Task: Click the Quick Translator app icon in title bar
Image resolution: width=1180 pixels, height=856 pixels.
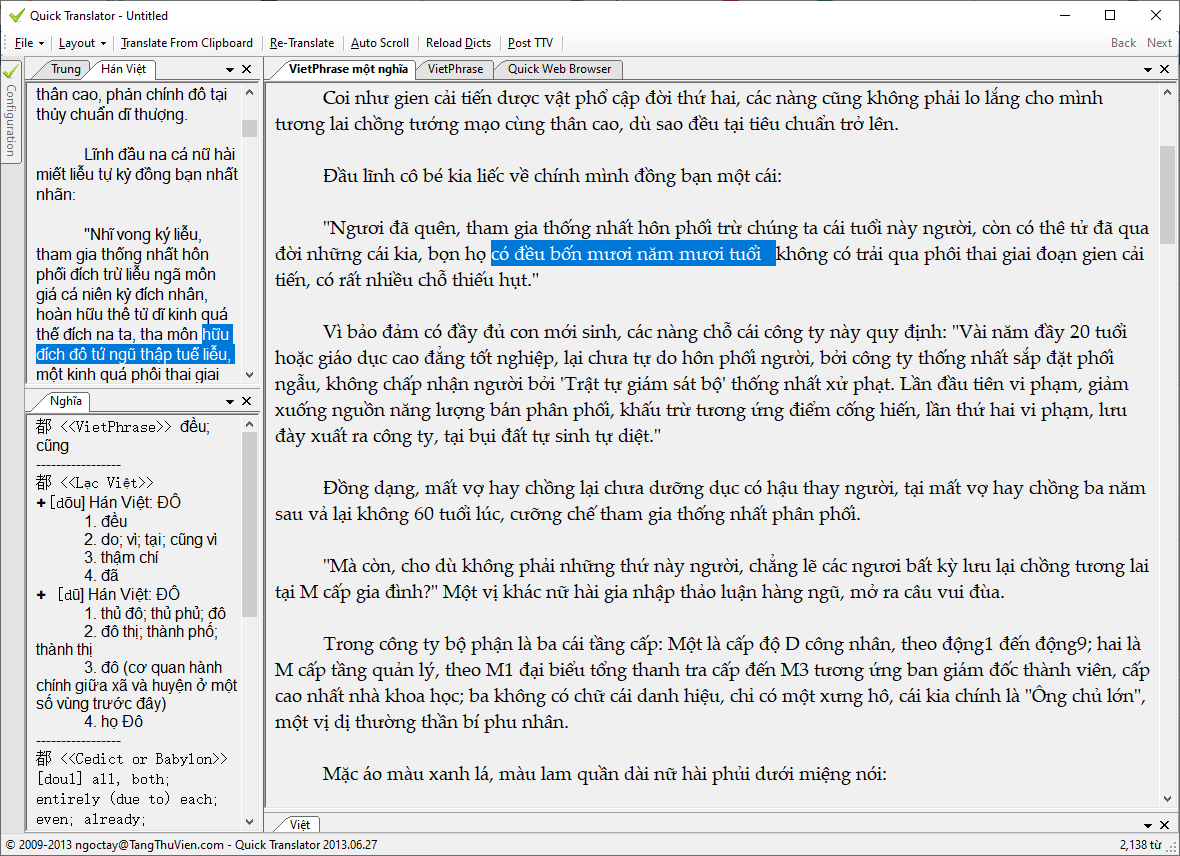Action: 15,15
